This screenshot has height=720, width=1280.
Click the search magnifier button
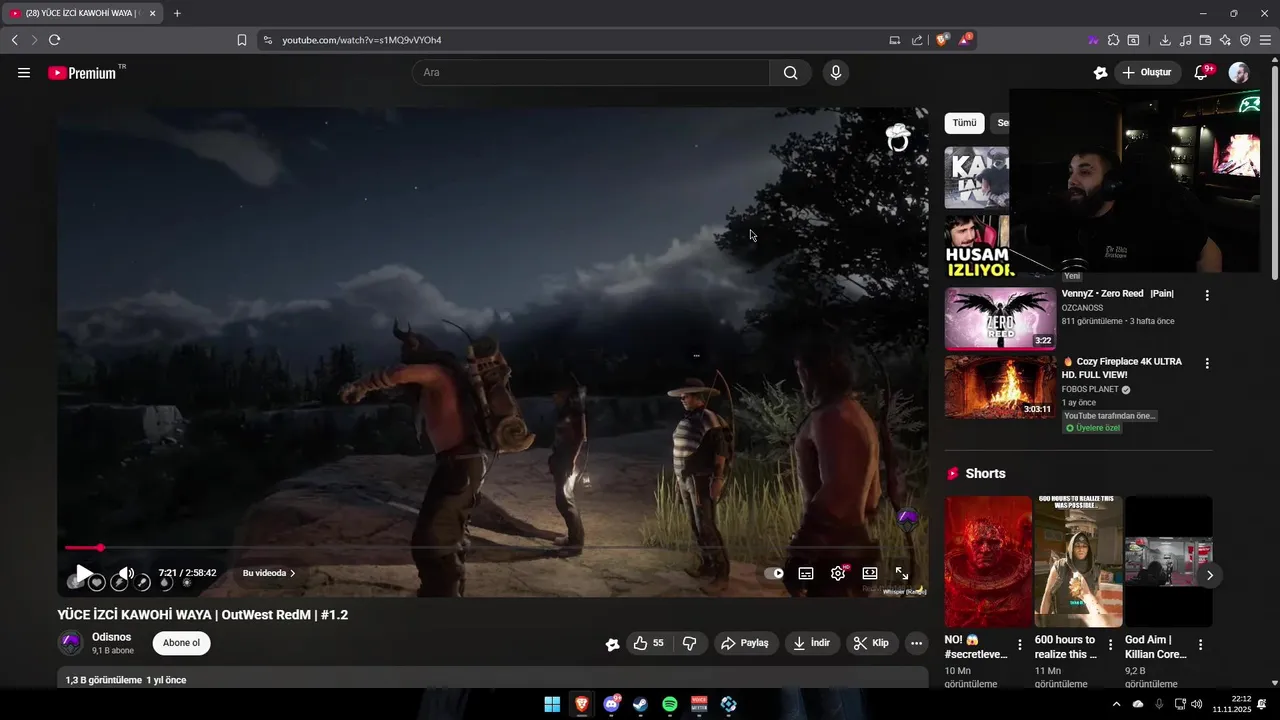click(x=791, y=73)
